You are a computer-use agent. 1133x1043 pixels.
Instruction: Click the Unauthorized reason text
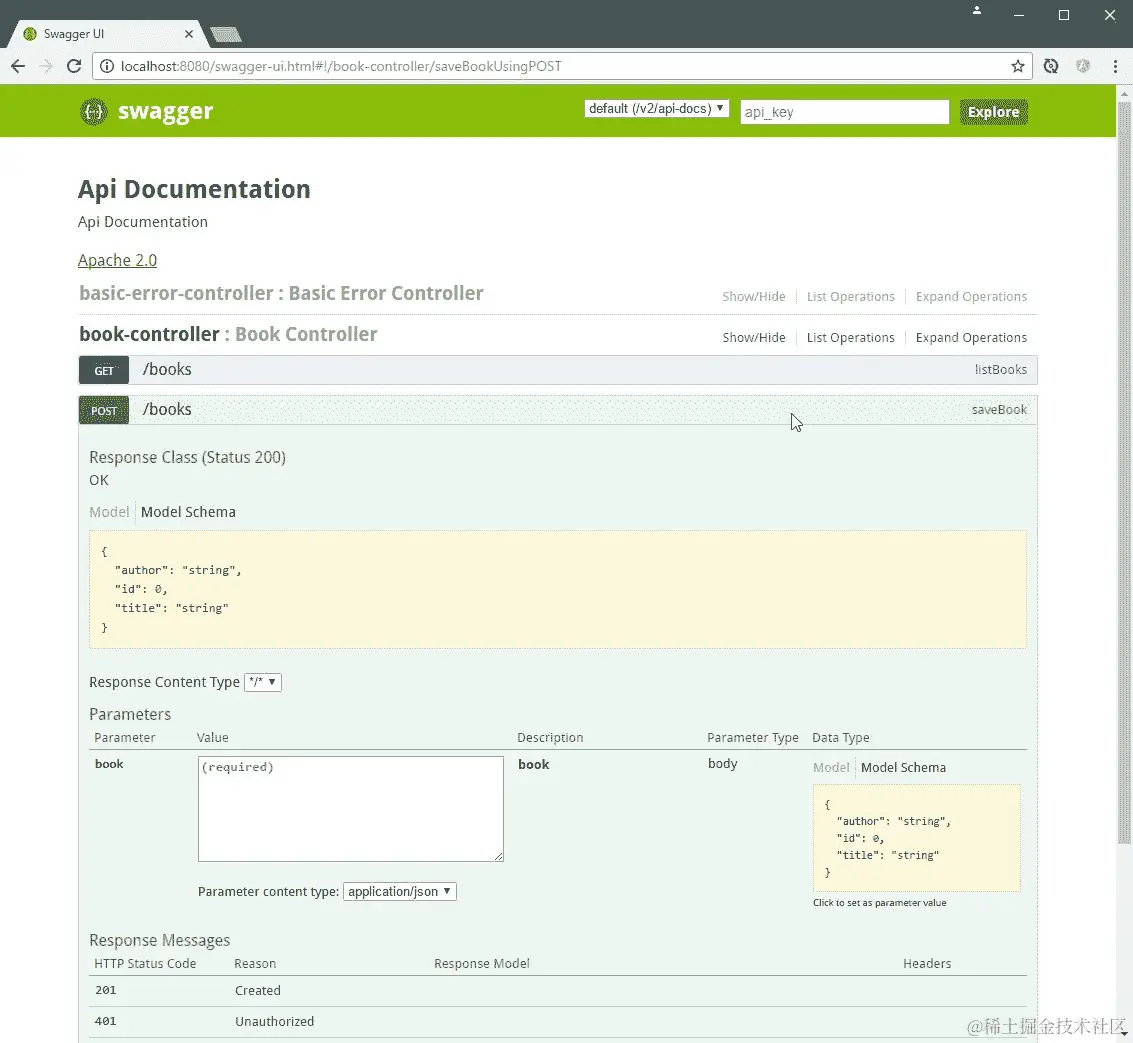274,1021
